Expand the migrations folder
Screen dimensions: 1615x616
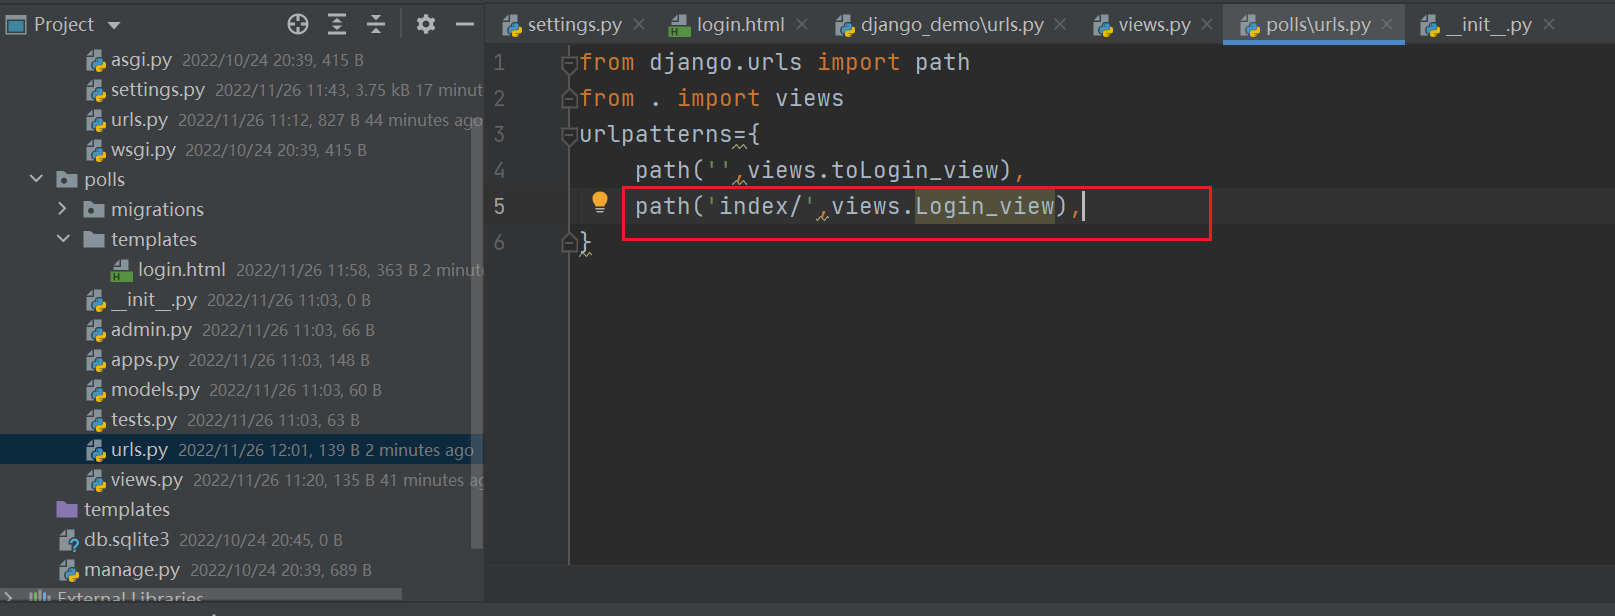click(x=63, y=209)
